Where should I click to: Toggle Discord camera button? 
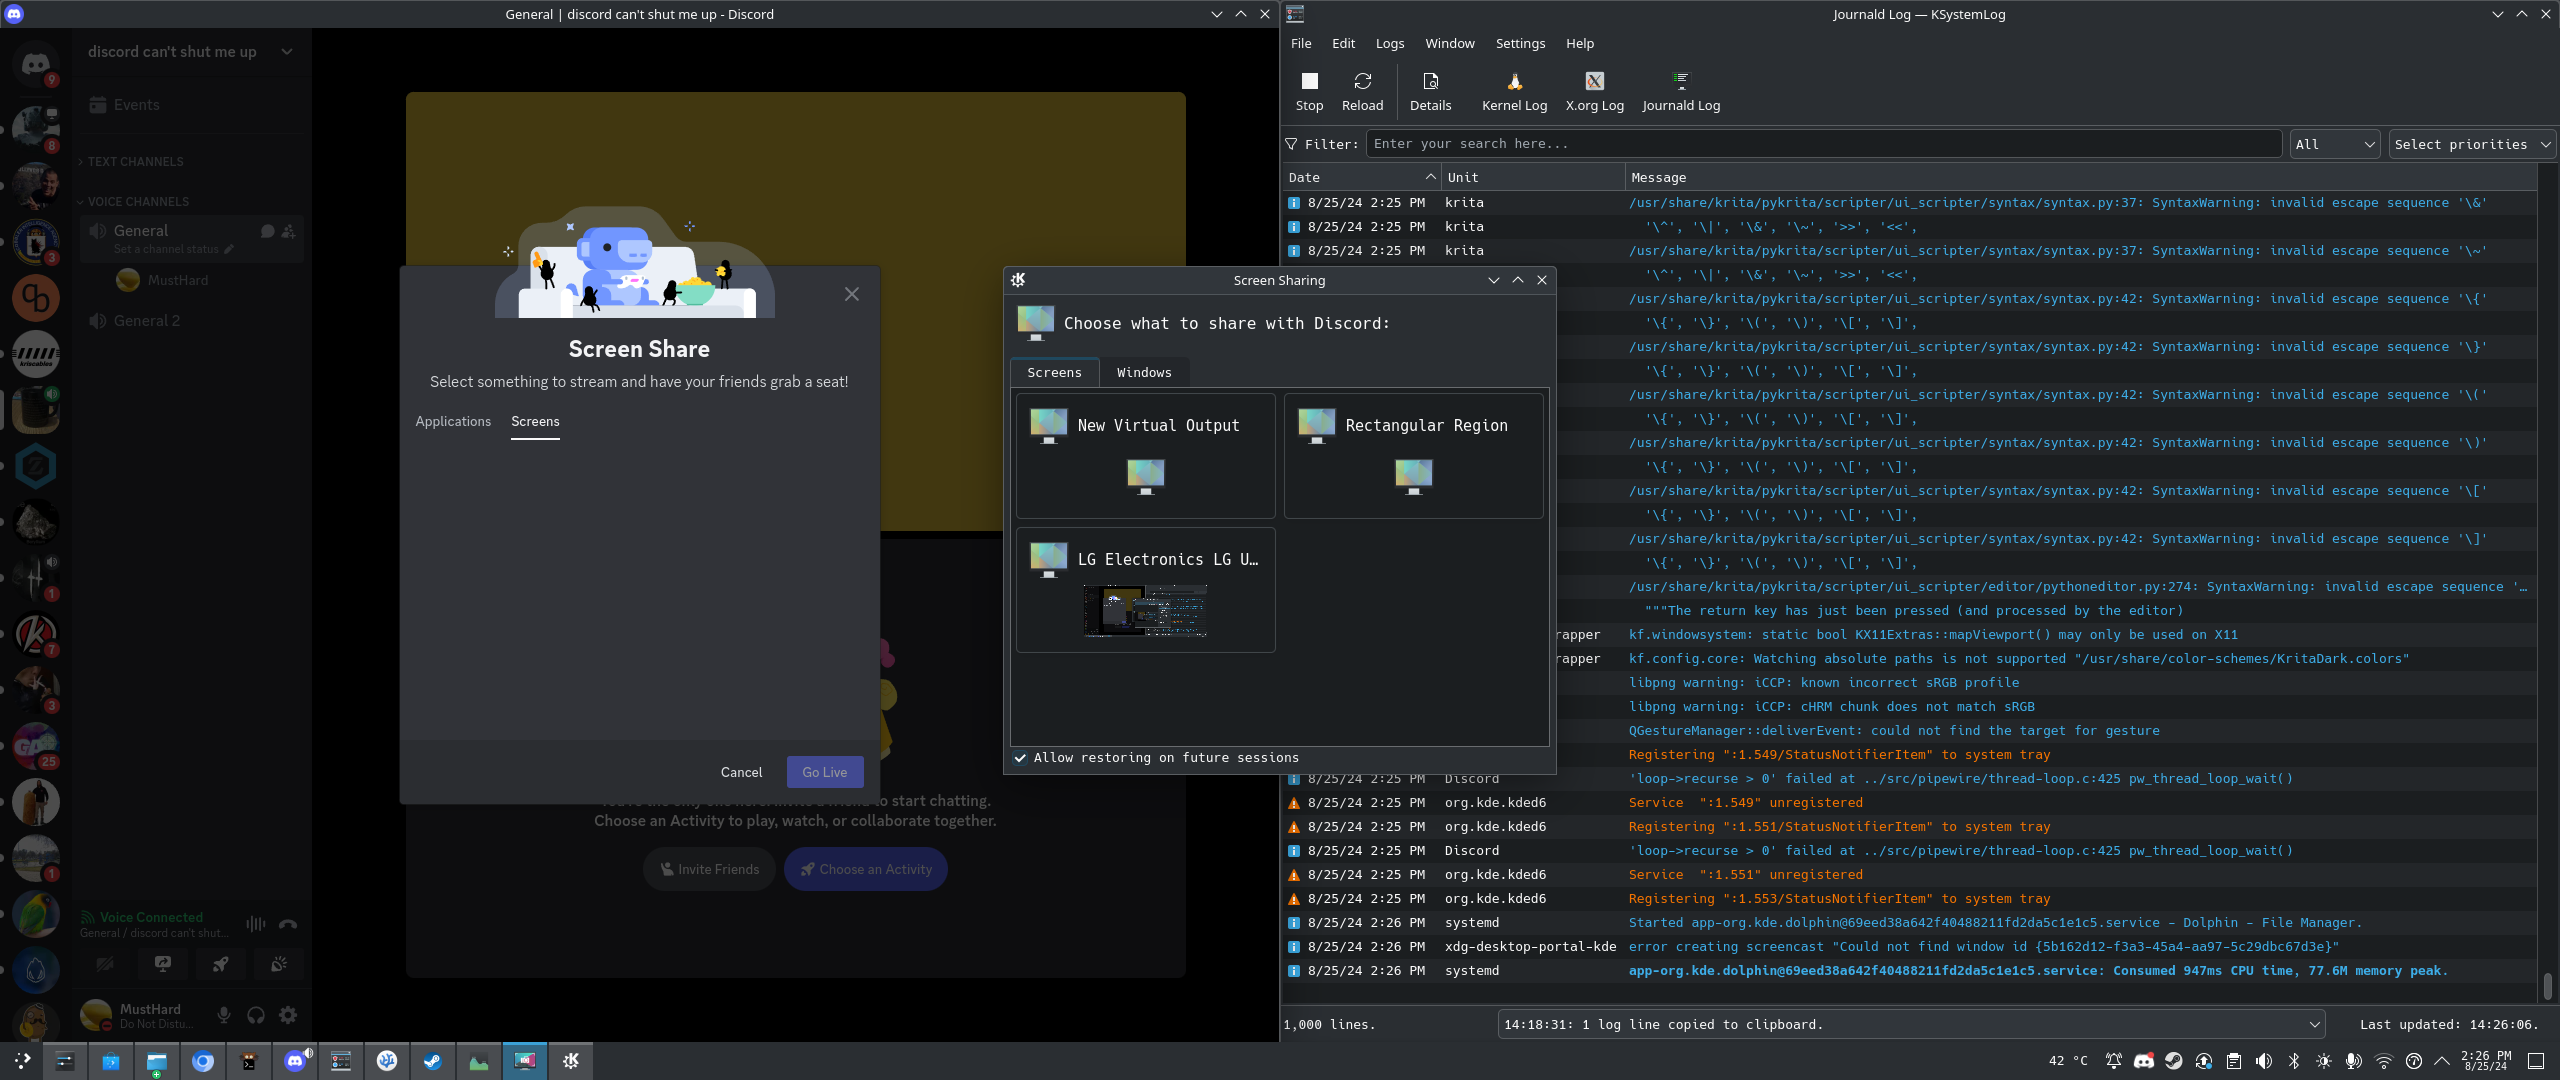click(105, 964)
